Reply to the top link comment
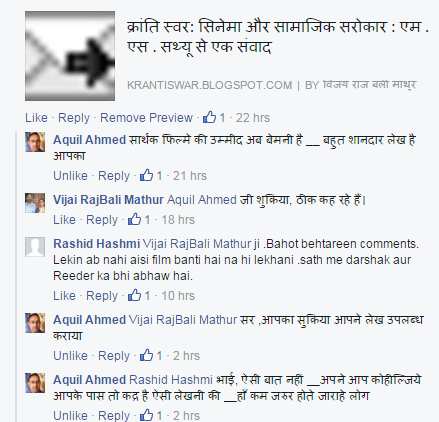 click(x=74, y=118)
